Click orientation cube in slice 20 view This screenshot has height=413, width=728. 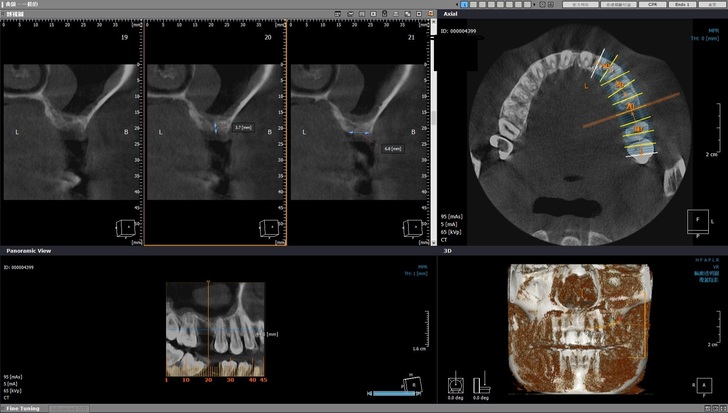coord(269,228)
